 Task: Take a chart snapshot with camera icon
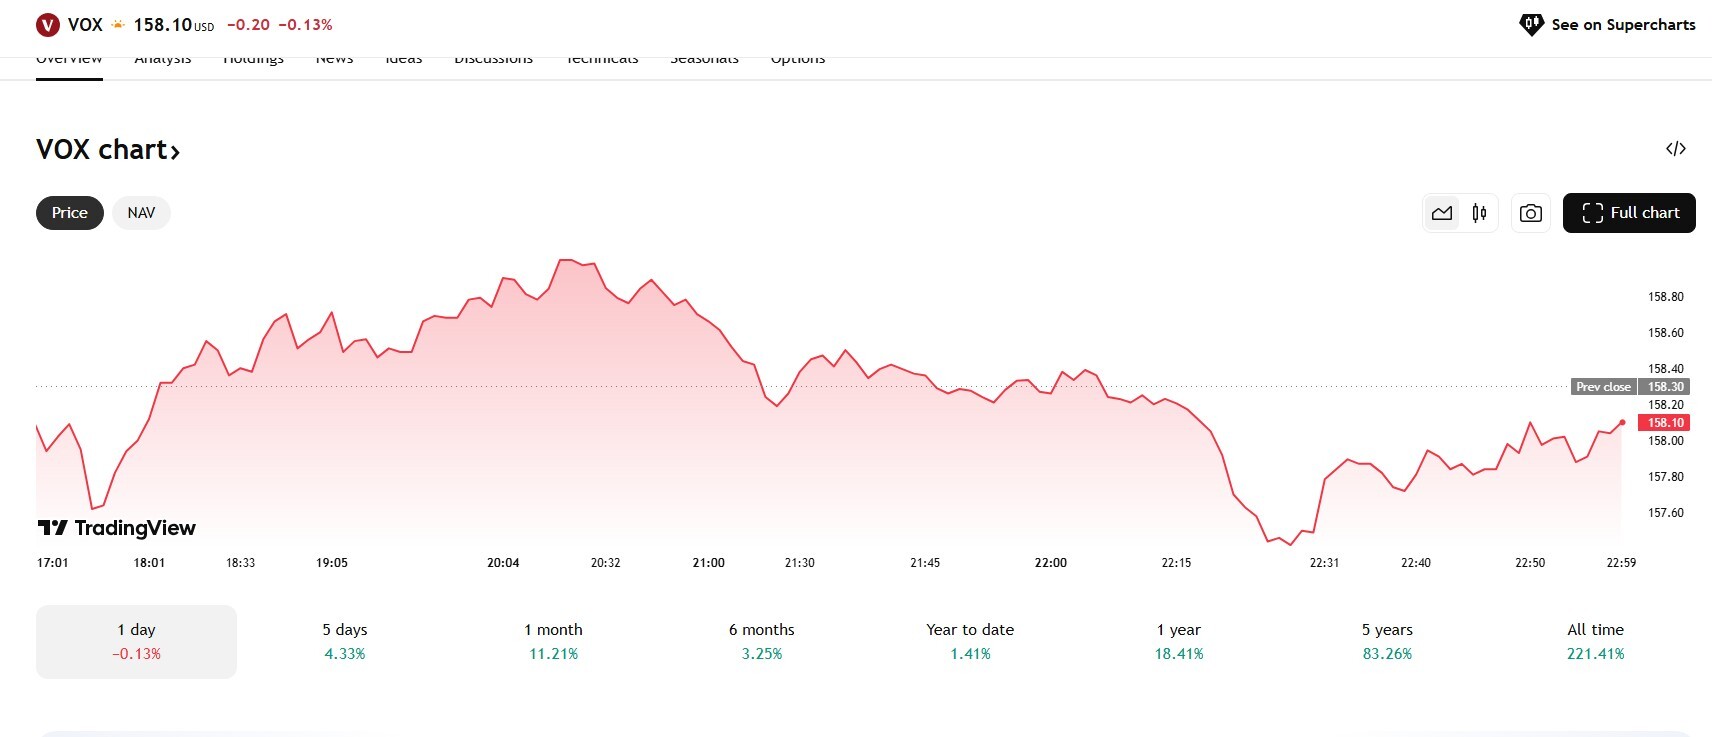1530,213
